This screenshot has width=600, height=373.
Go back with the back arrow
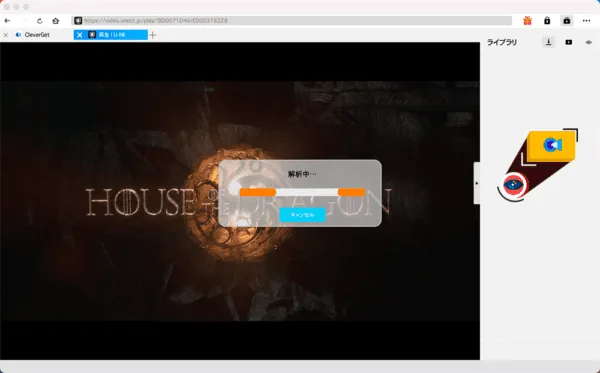pos(7,21)
